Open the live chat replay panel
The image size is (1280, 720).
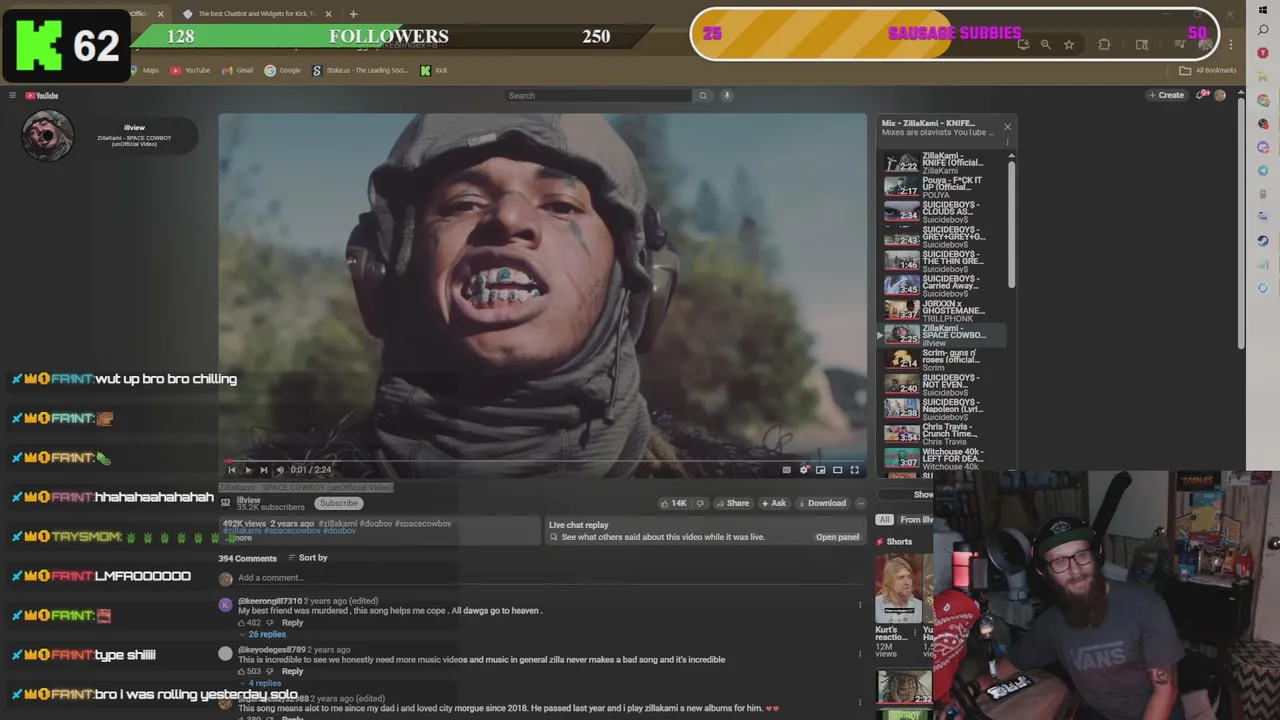pos(837,537)
